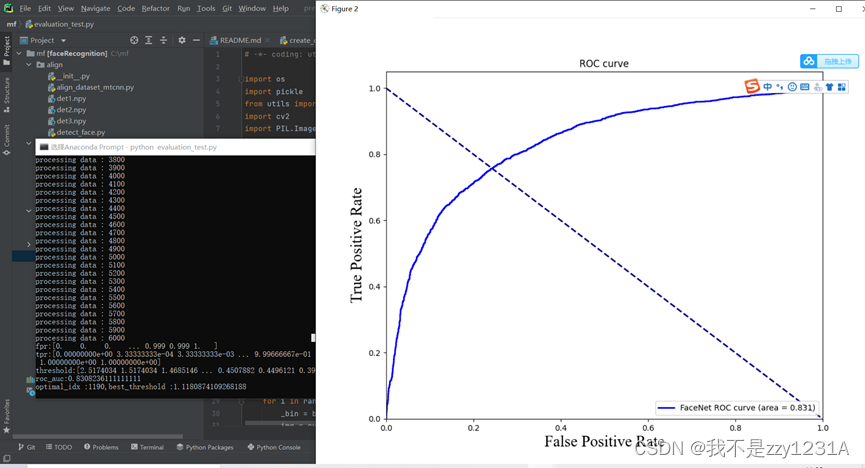Click the evaluation_test.py breadcrumb
865x468 pixels.
[60, 24]
